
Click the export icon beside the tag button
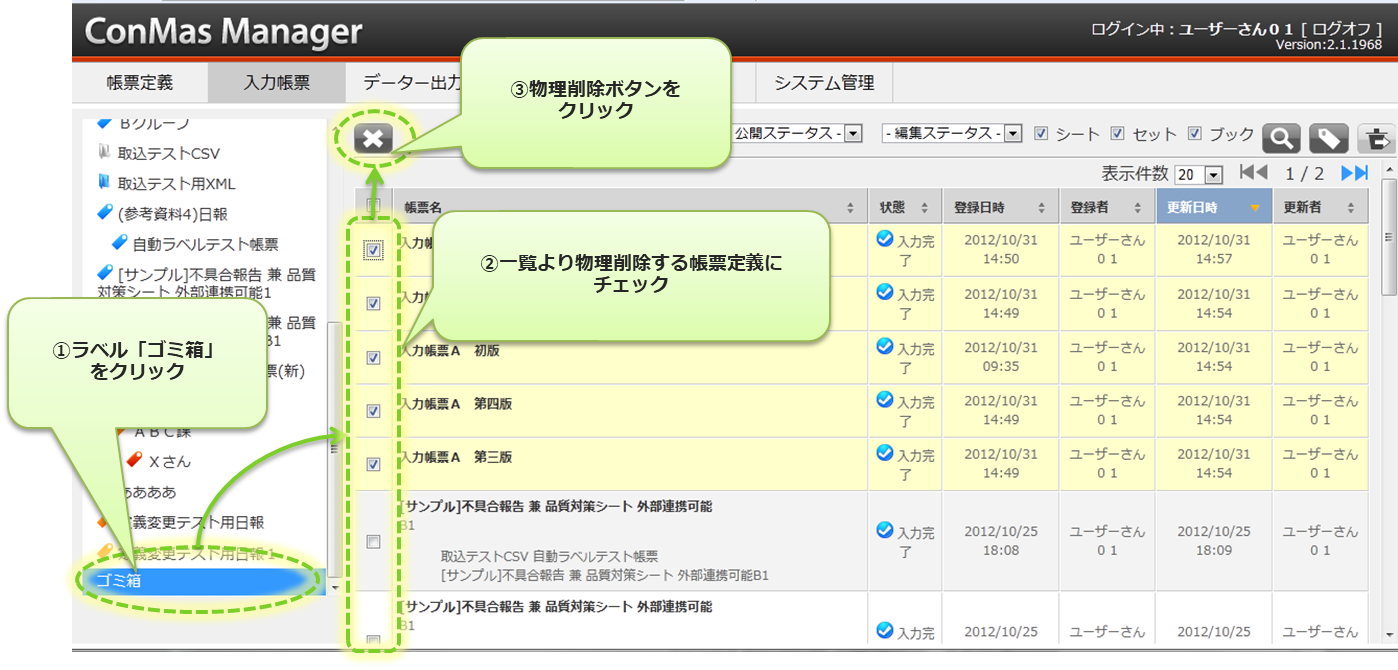[1376, 138]
